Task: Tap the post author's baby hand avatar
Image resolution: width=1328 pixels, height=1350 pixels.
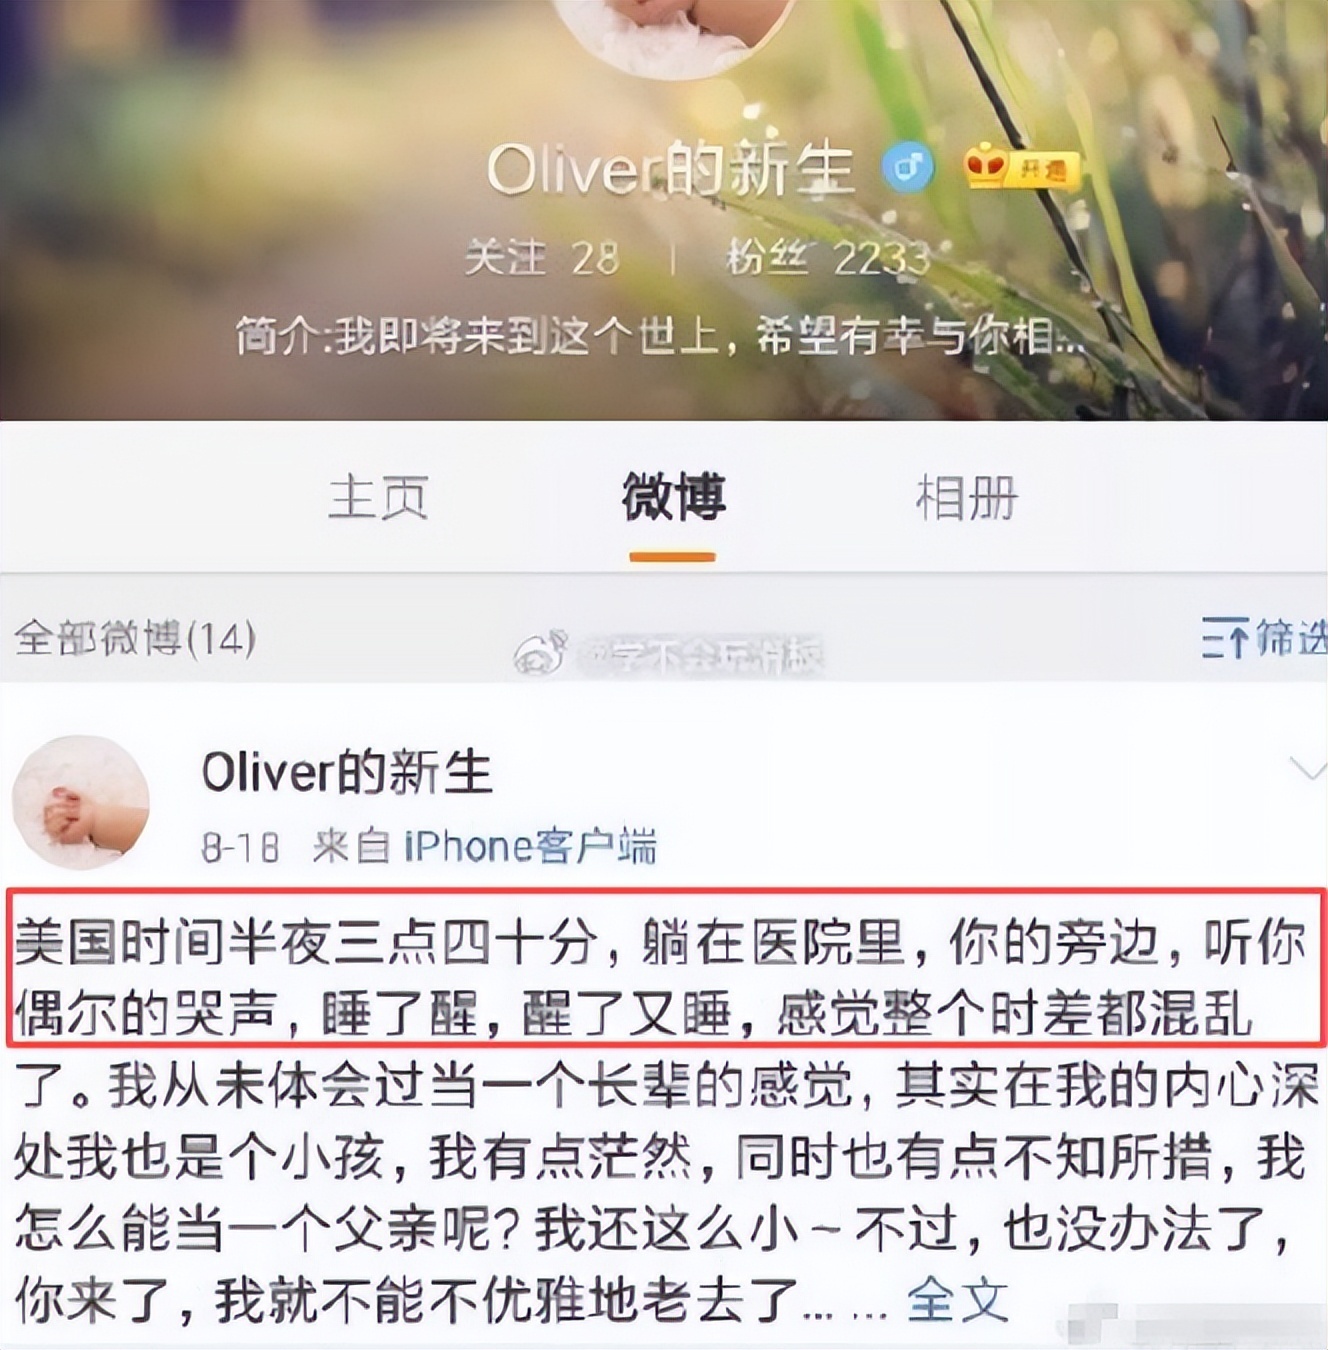Action: click(x=80, y=802)
